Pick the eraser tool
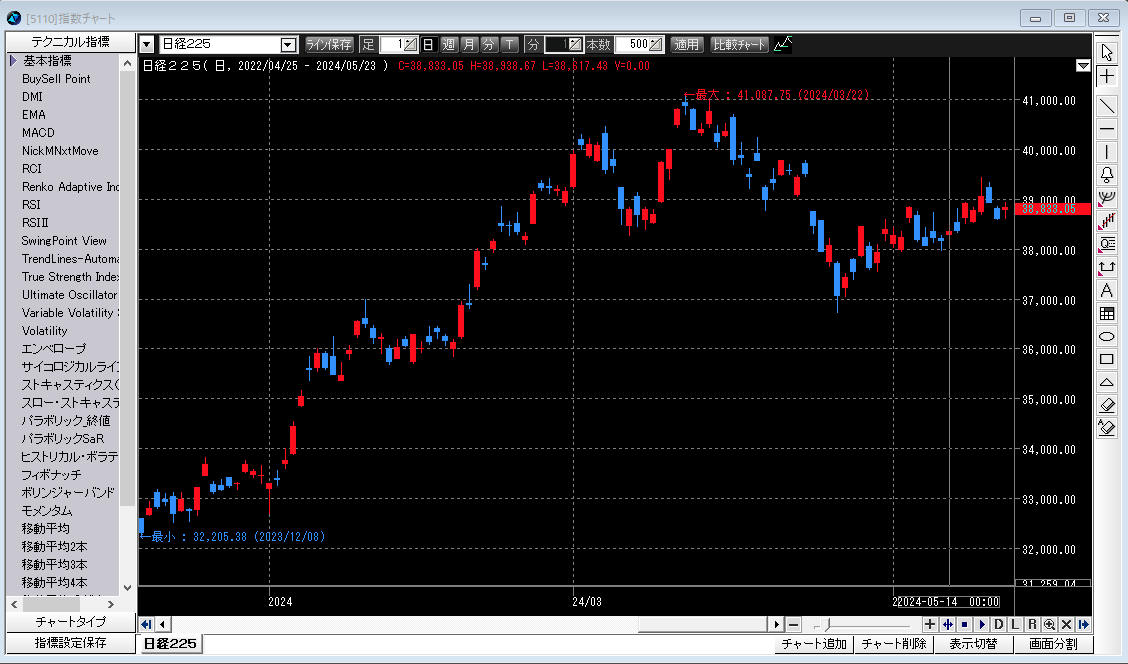This screenshot has width=1128, height=664. pyautogui.click(x=1107, y=406)
